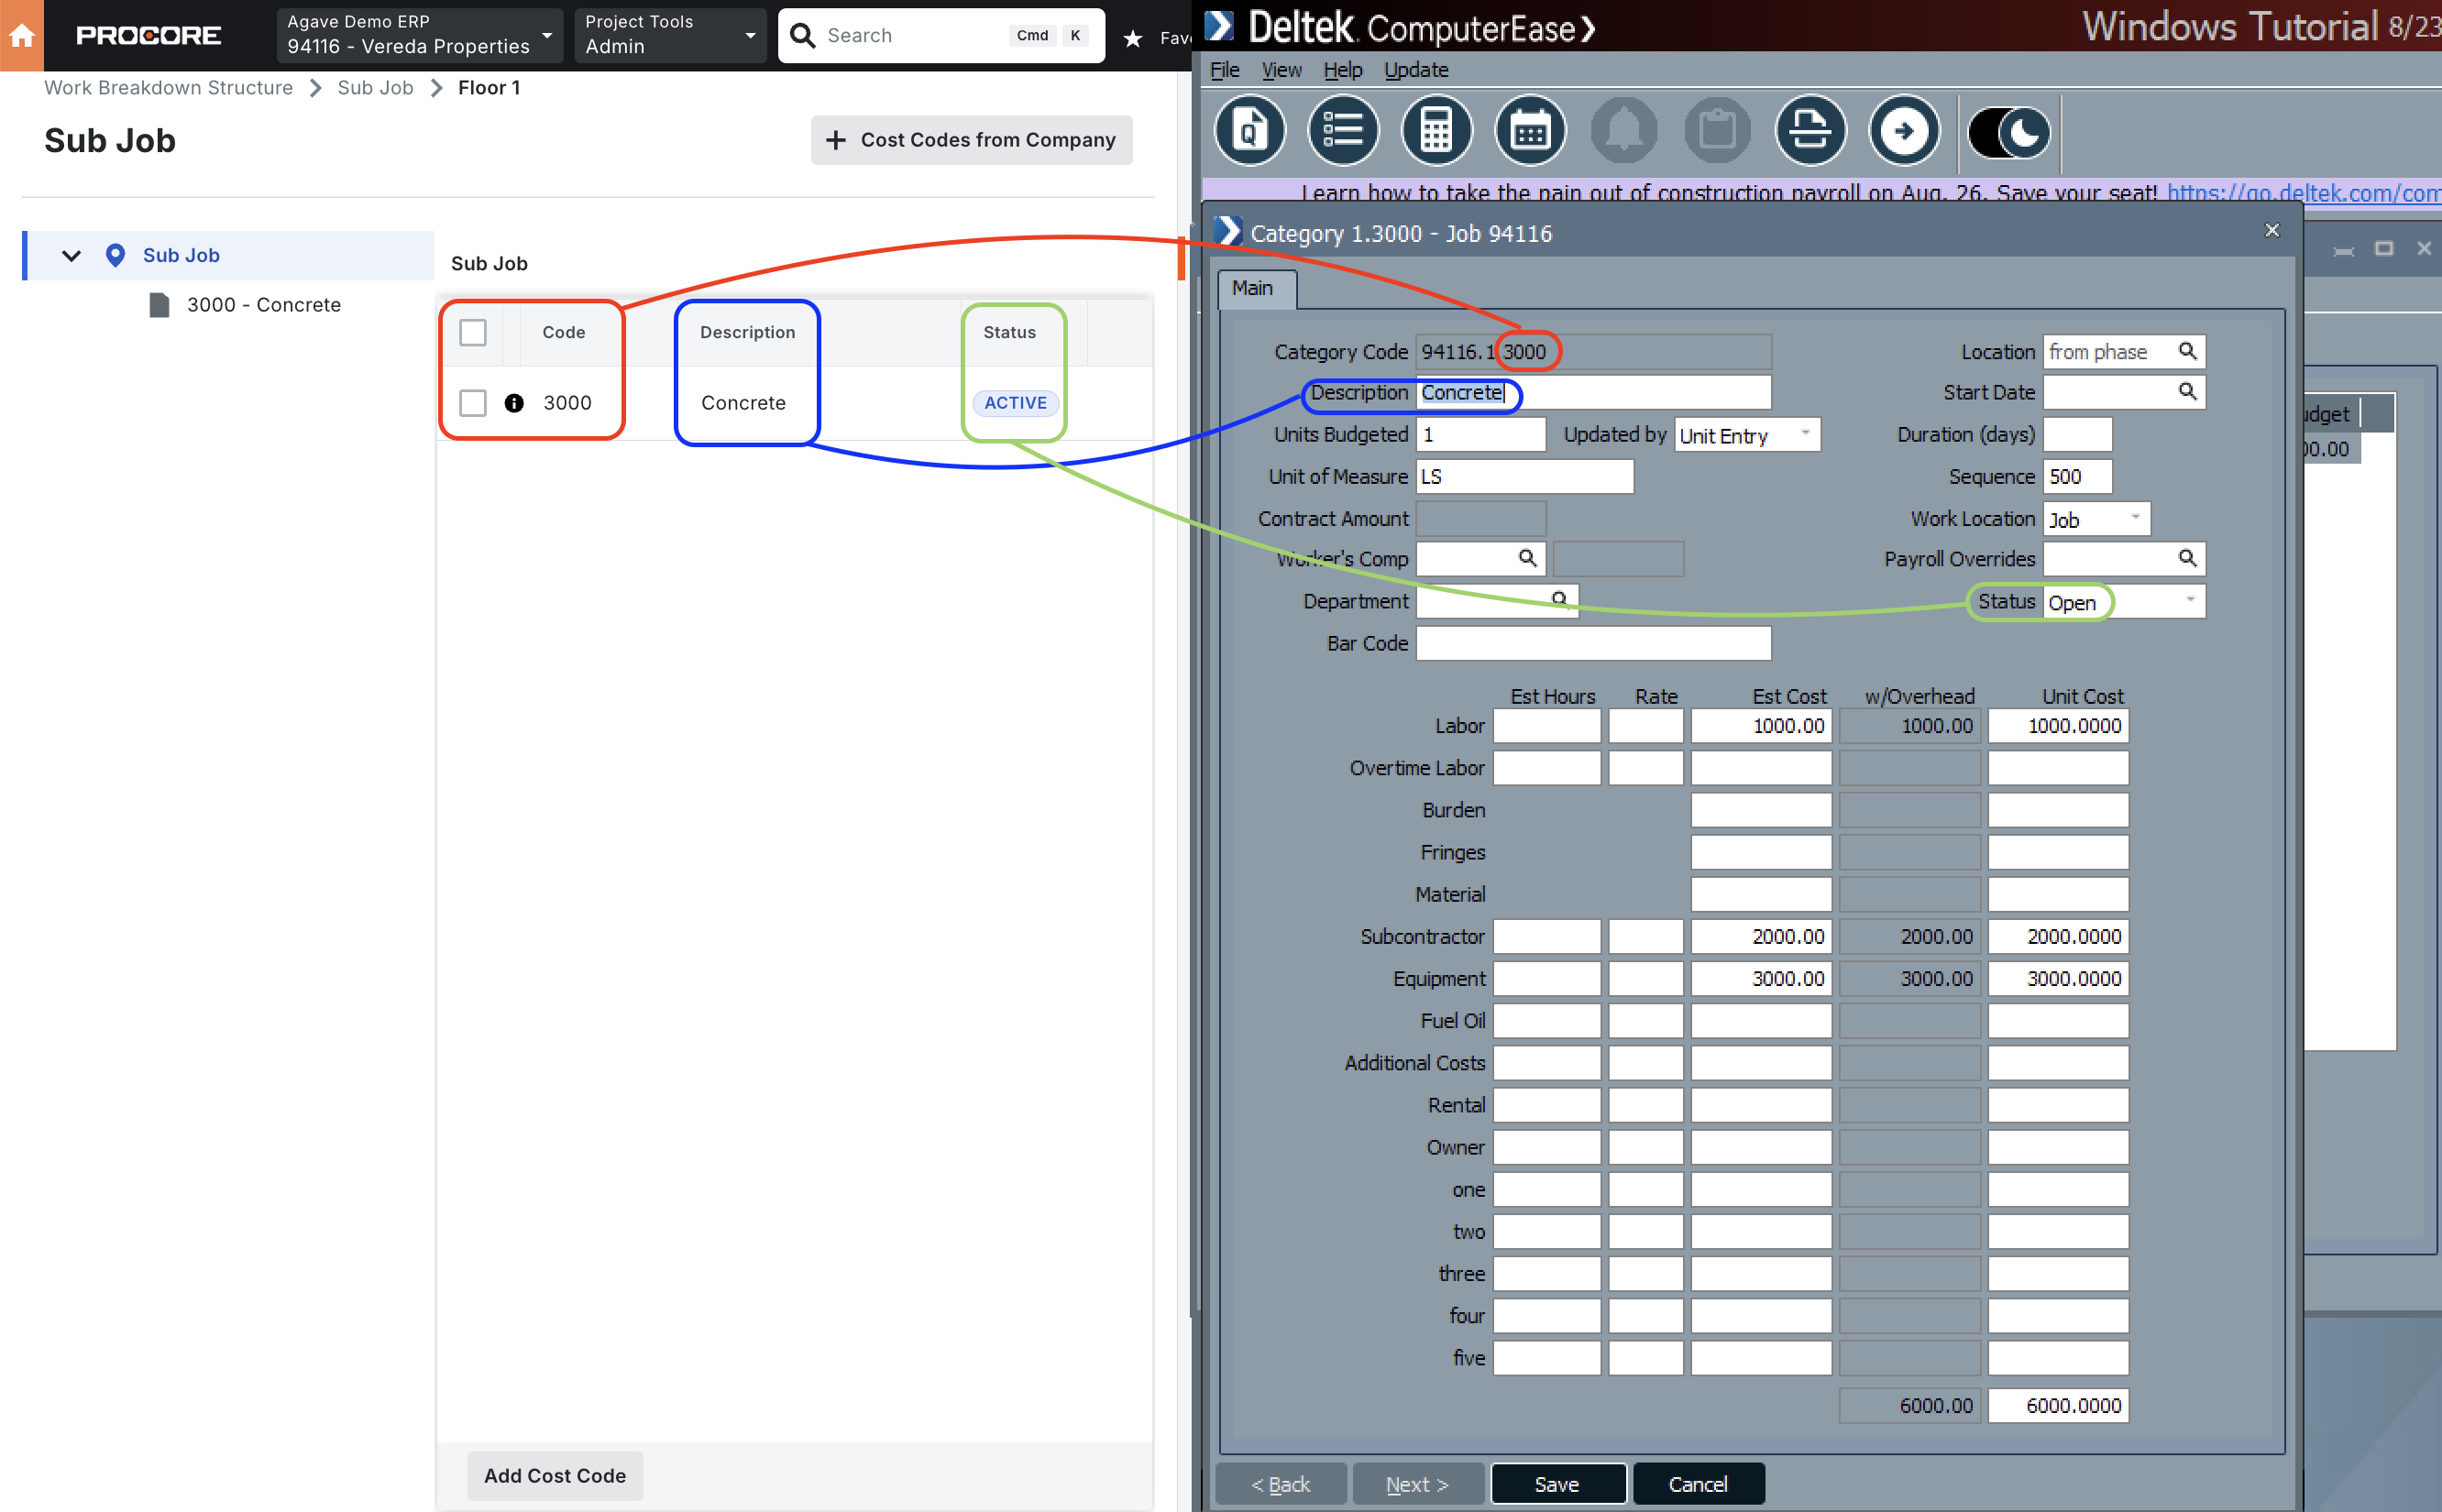This screenshot has width=2442, height=1512.
Task: Click the Save button
Action: (1557, 1484)
